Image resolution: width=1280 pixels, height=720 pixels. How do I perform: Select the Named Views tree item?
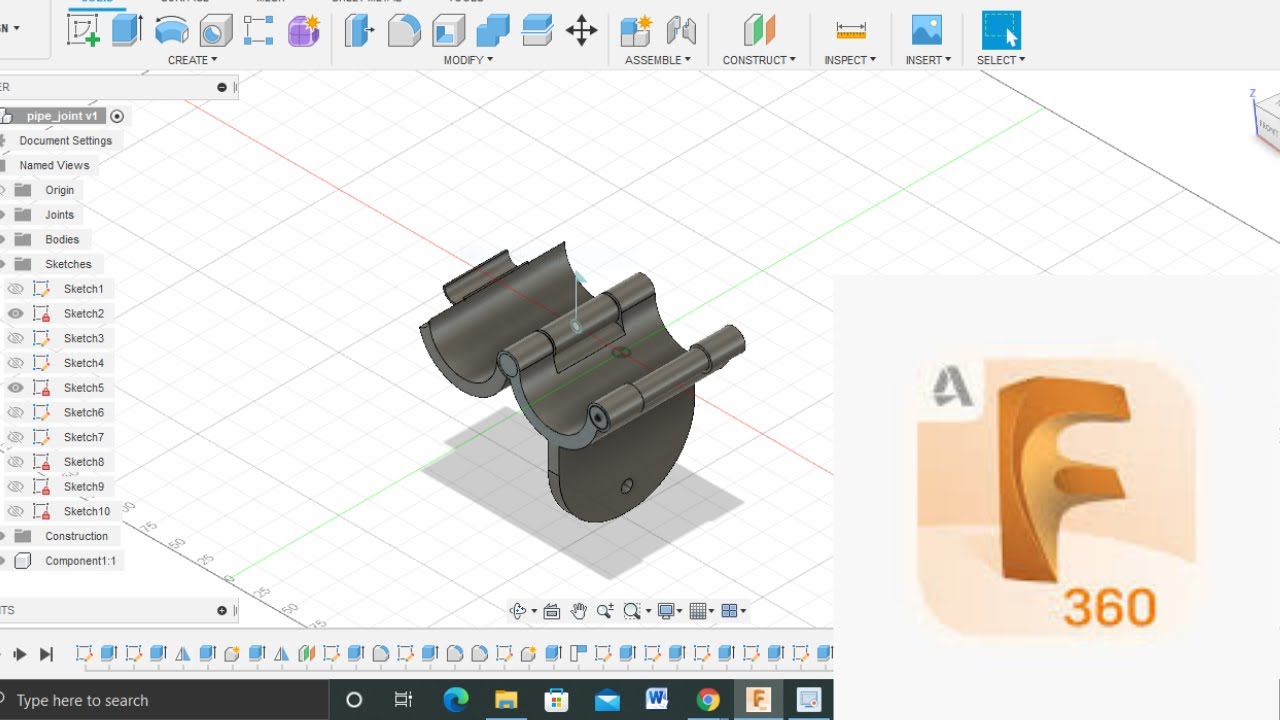pyautogui.click(x=54, y=166)
